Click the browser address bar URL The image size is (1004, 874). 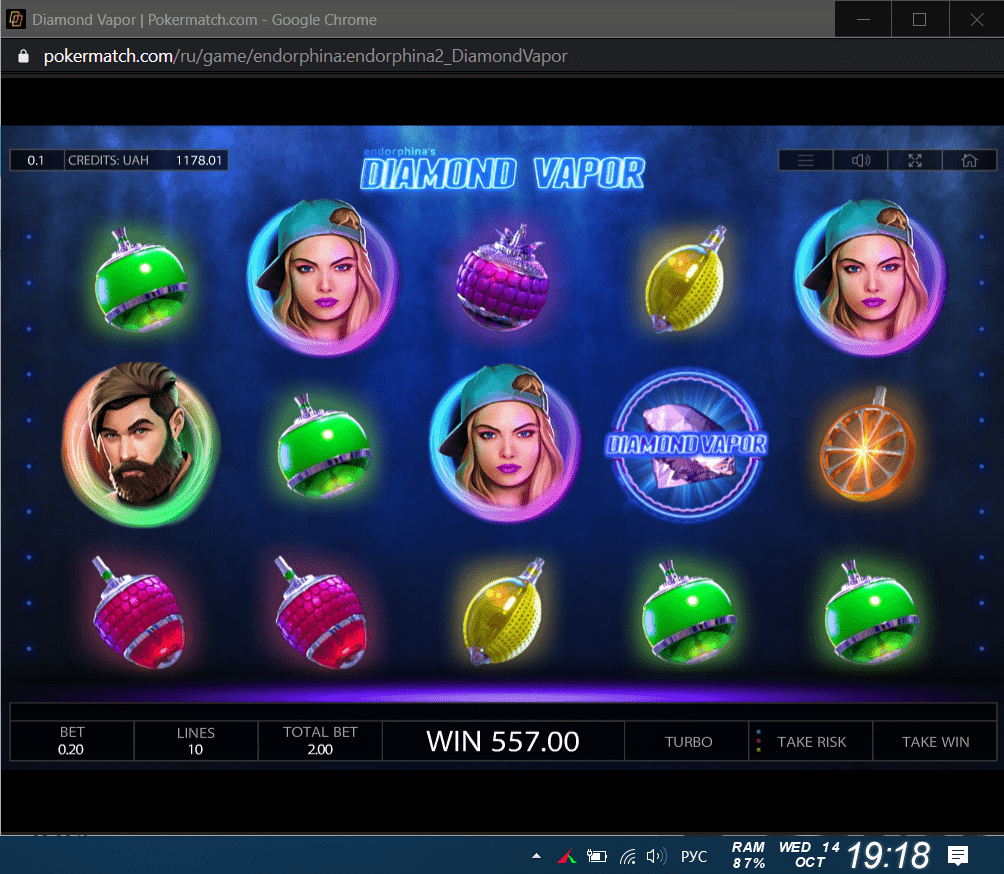point(305,56)
